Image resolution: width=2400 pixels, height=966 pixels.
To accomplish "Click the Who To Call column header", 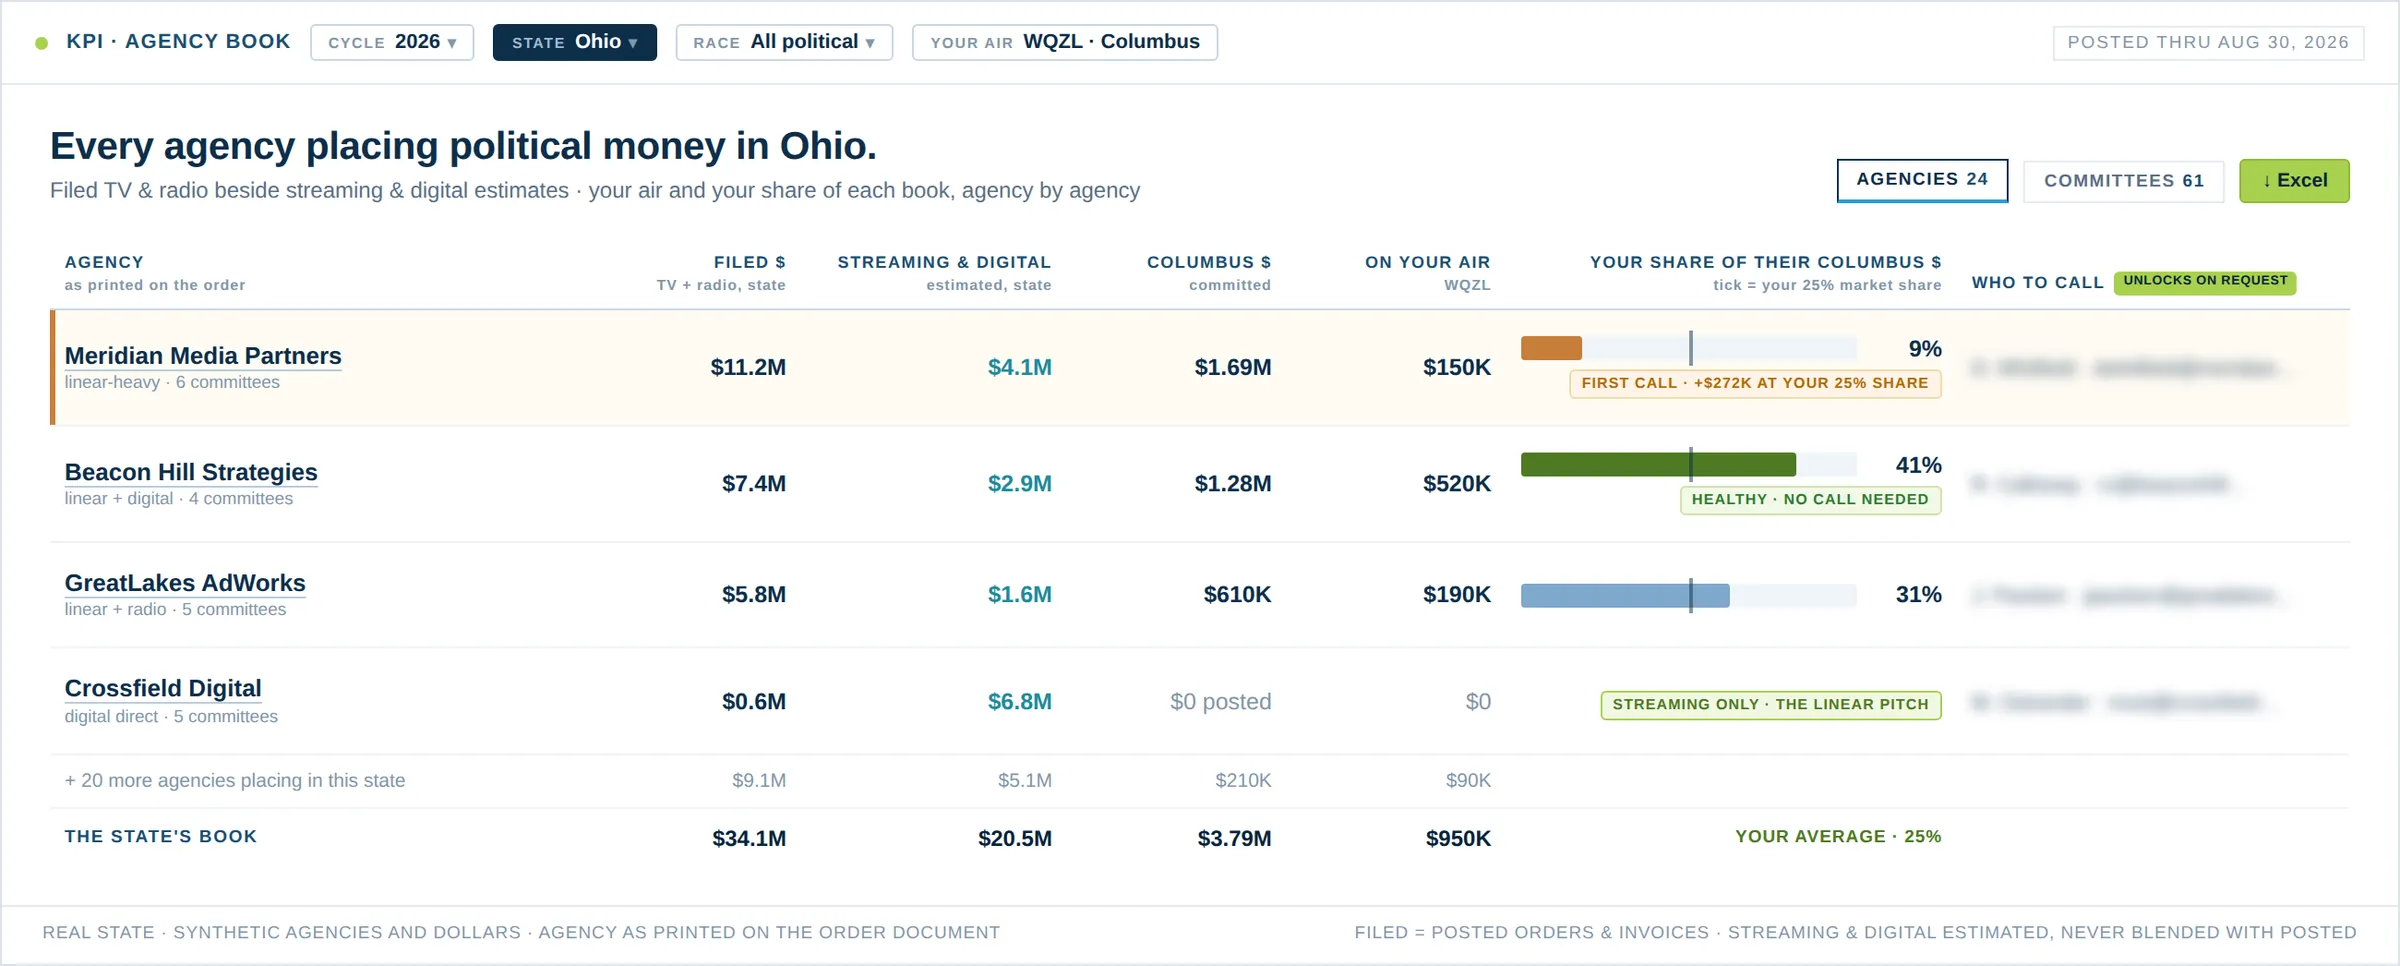I will point(2037,283).
